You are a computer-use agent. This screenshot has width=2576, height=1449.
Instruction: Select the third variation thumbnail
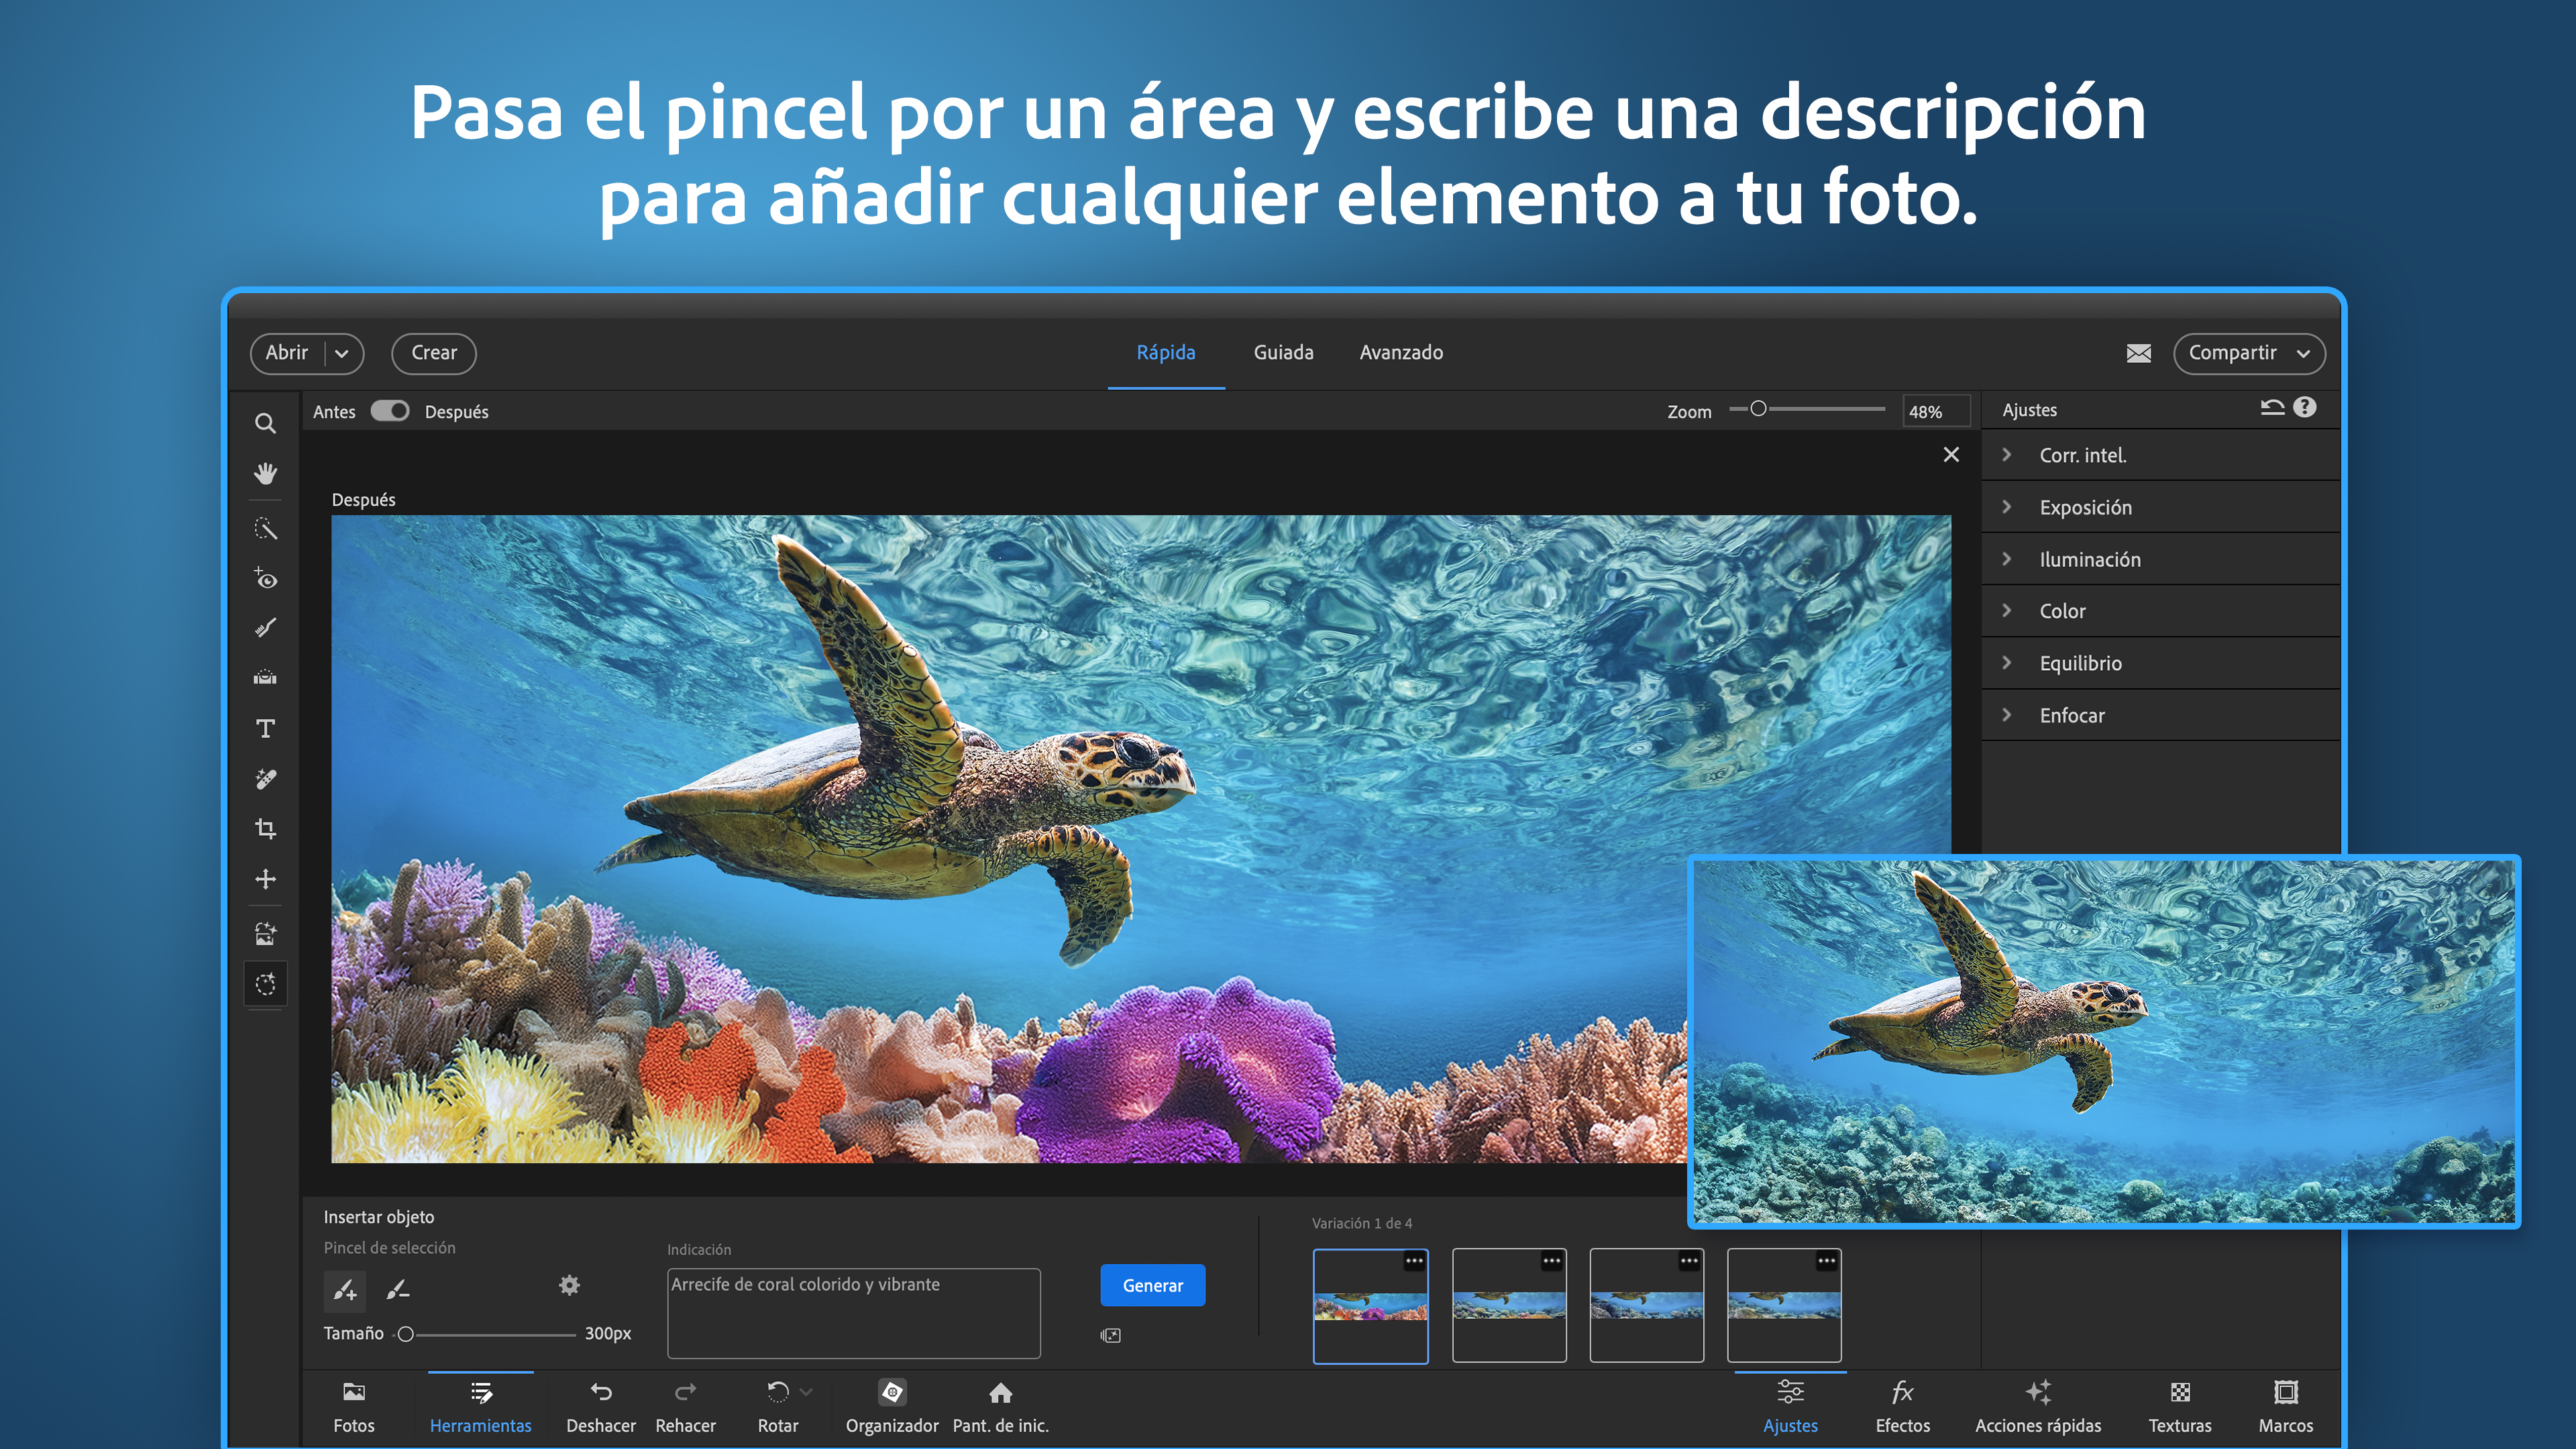pos(1647,1306)
